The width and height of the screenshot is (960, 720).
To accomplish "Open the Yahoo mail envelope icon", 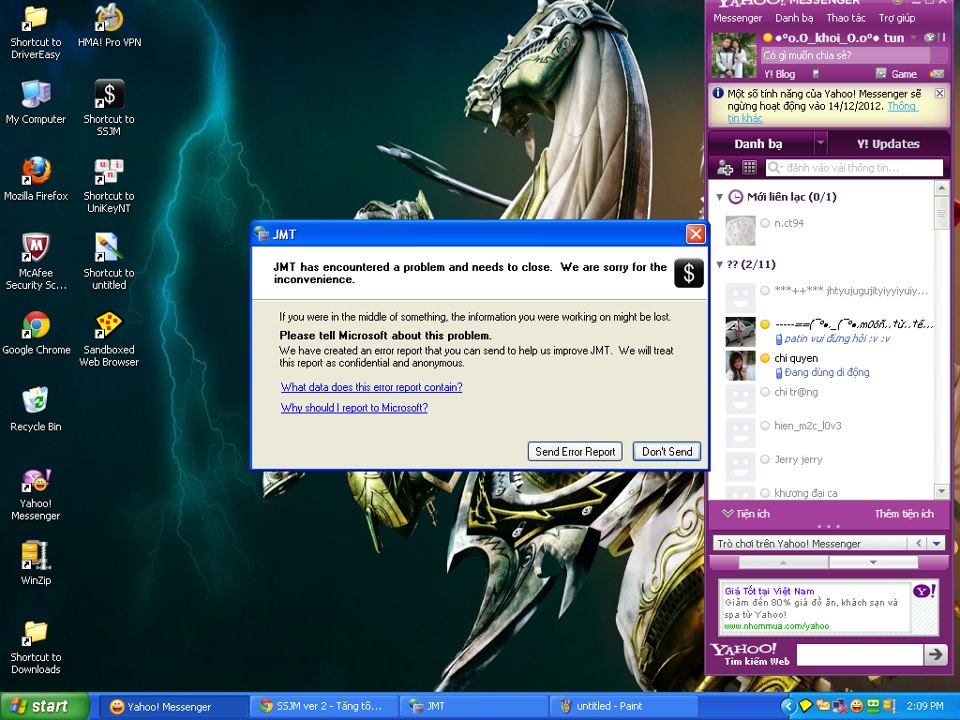I will tap(936, 74).
